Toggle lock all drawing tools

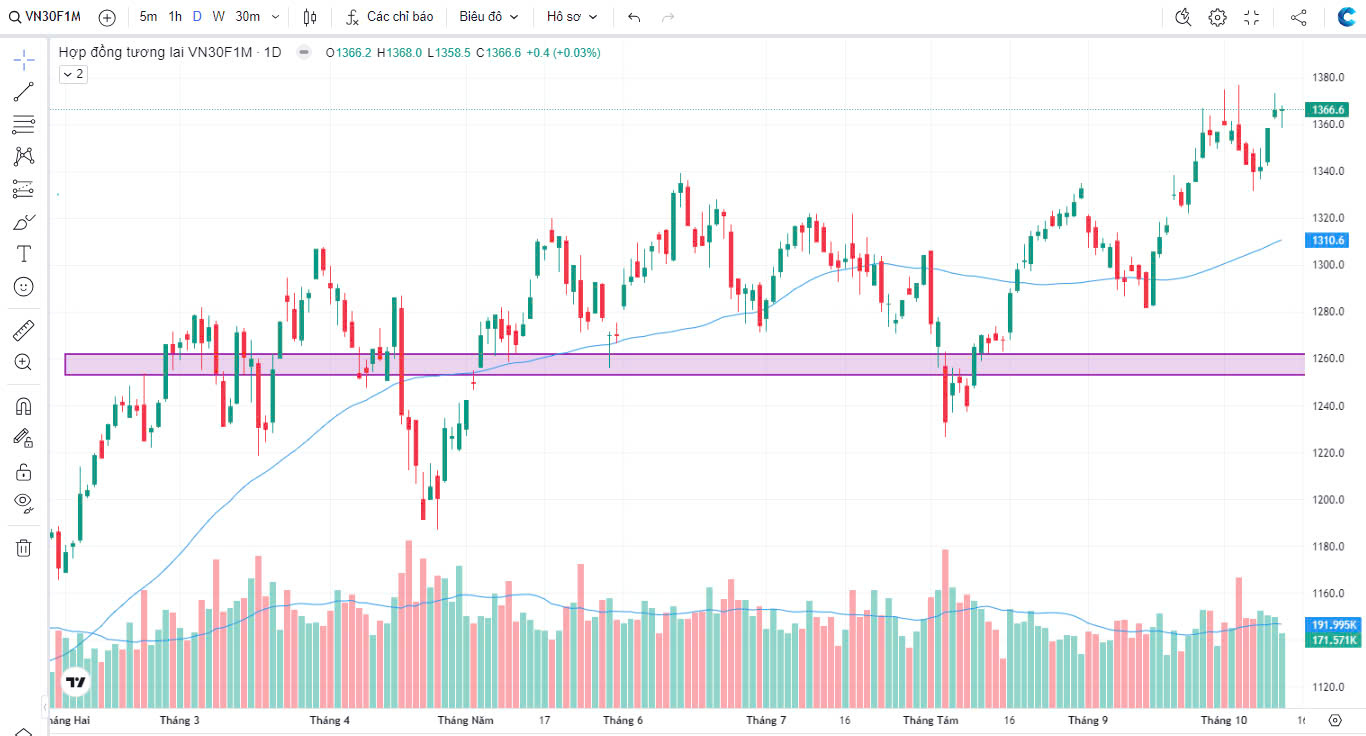[x=24, y=471]
